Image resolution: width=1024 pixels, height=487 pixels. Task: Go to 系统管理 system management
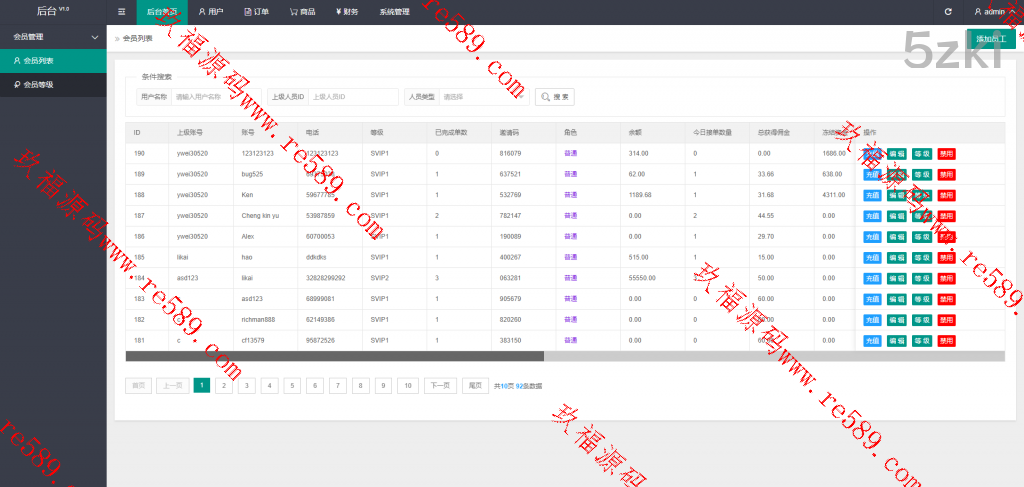click(394, 12)
